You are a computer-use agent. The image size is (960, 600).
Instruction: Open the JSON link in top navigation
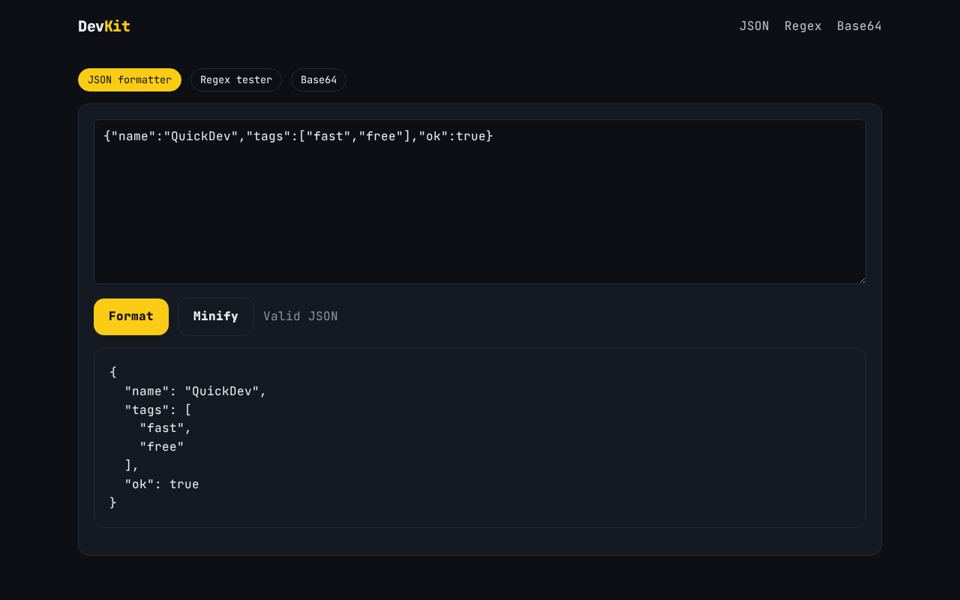tap(754, 26)
